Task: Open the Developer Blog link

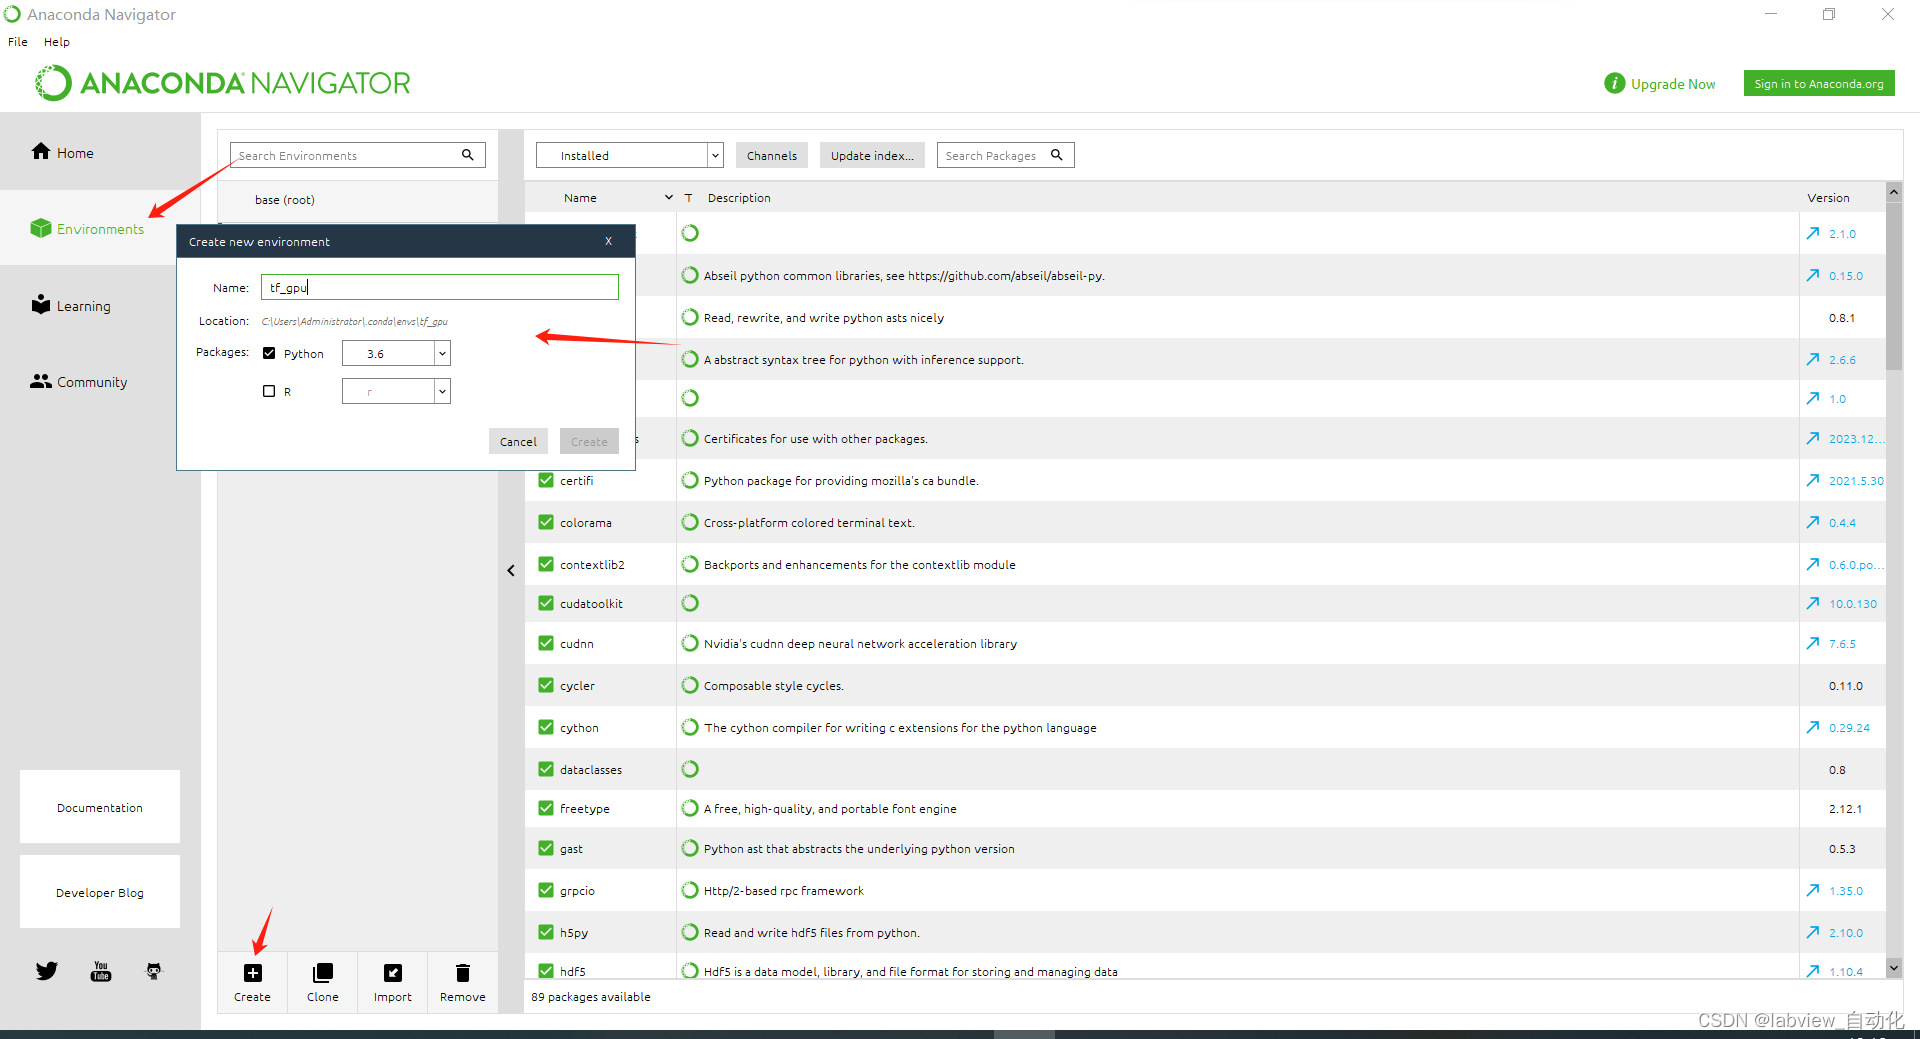Action: click(x=100, y=892)
